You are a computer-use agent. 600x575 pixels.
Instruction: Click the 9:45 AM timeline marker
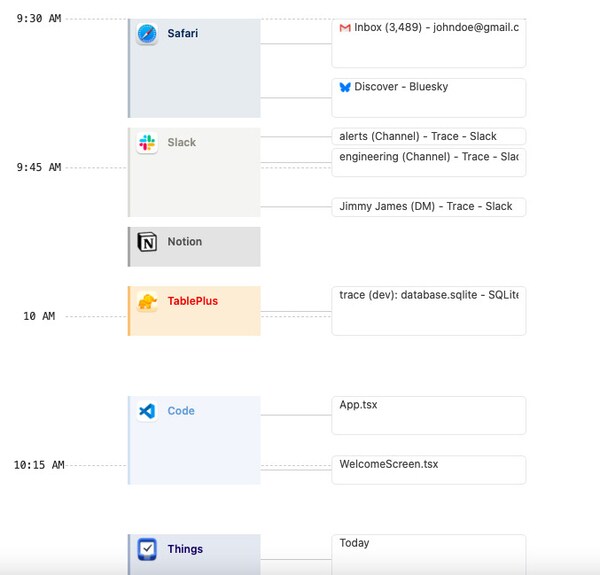click(39, 168)
